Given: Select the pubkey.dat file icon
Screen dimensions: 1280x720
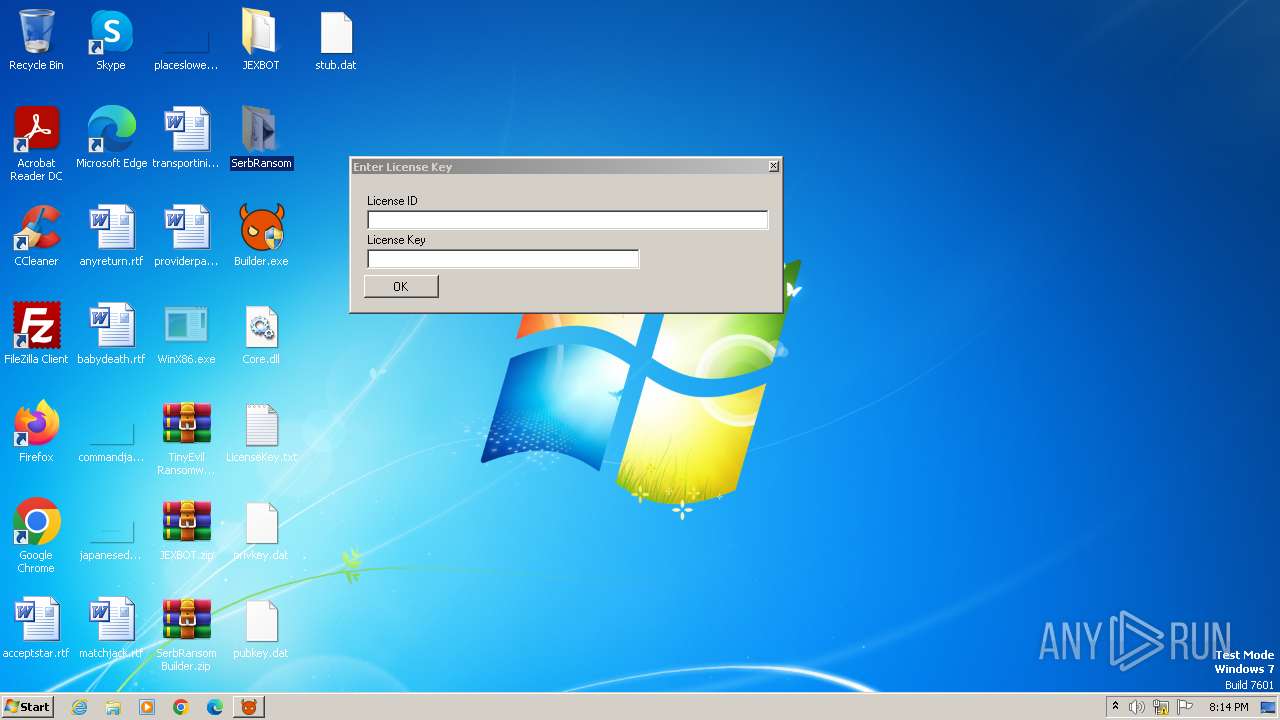Looking at the screenshot, I should (x=261, y=628).
